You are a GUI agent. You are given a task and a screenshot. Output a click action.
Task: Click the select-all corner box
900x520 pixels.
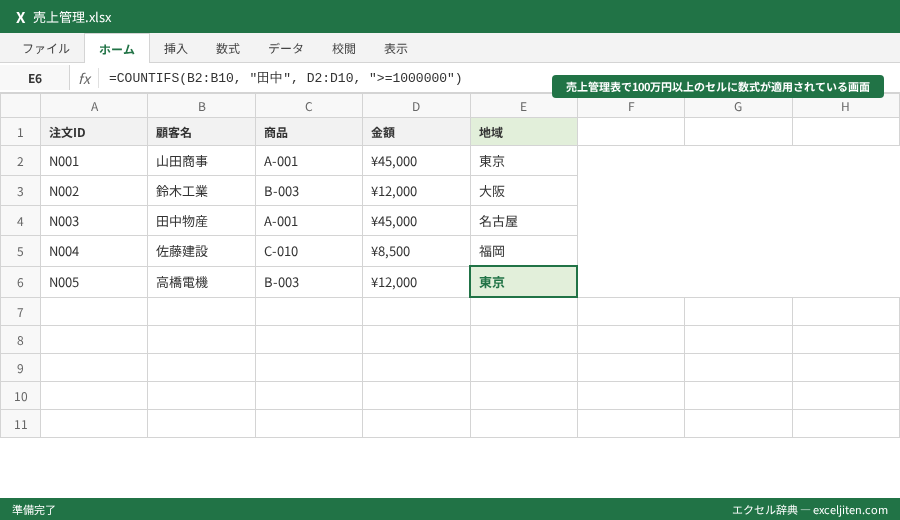tap(20, 106)
